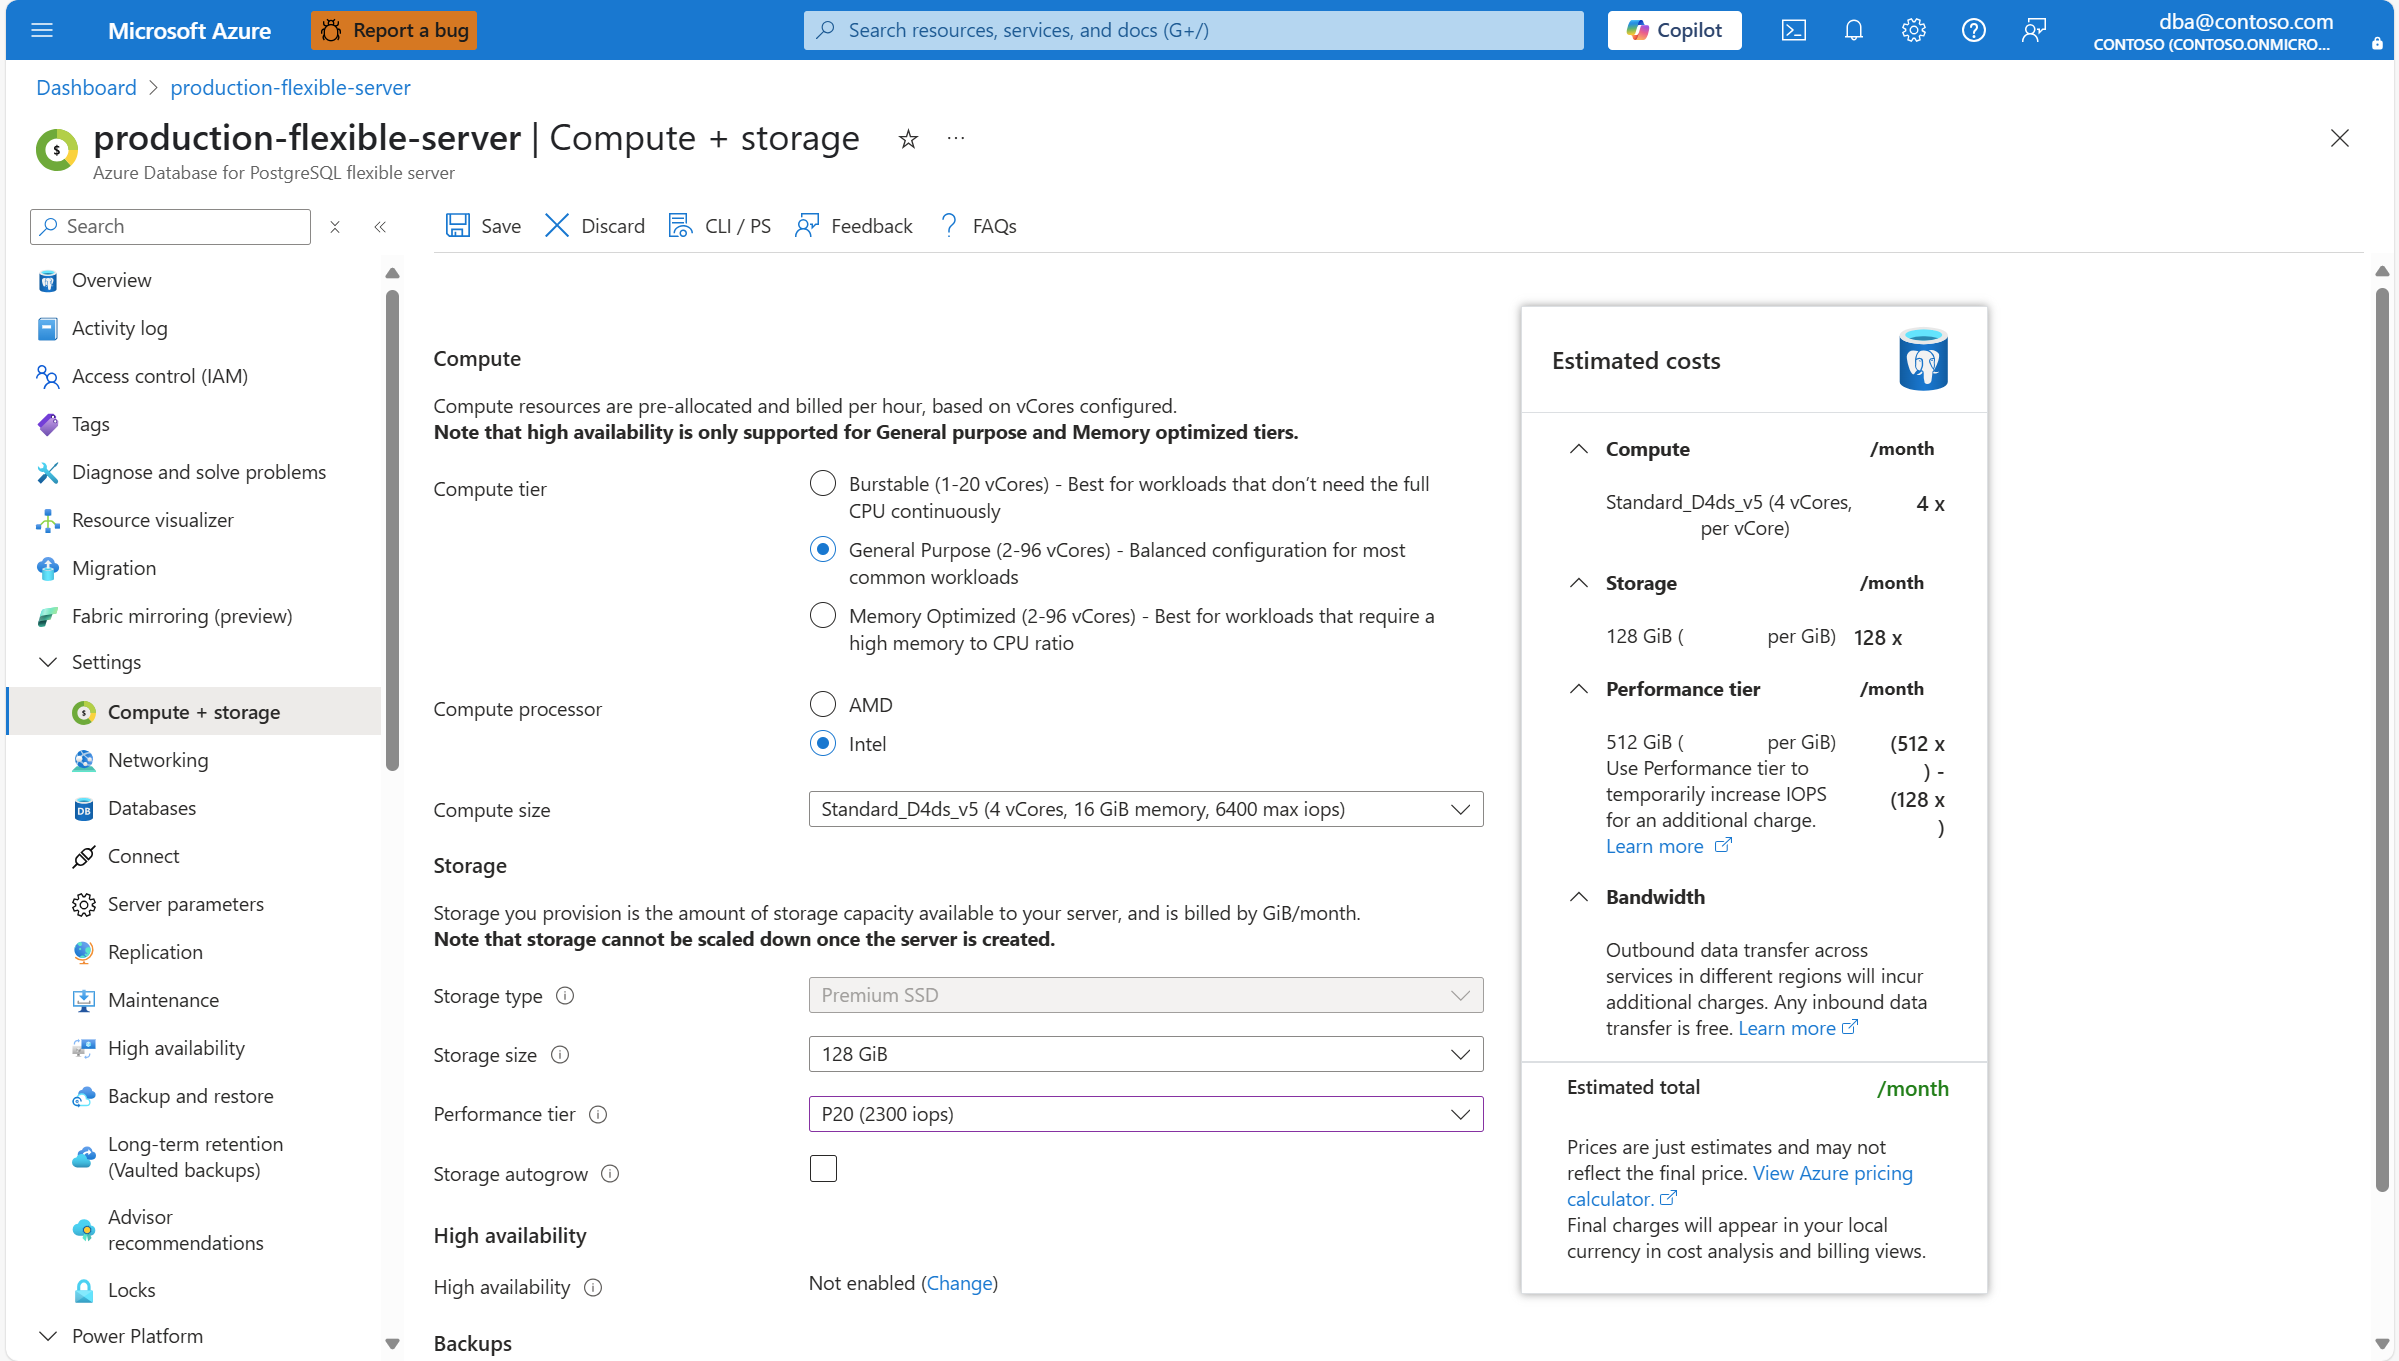
Task: Click the sidebar menu Search box
Action: 170,226
